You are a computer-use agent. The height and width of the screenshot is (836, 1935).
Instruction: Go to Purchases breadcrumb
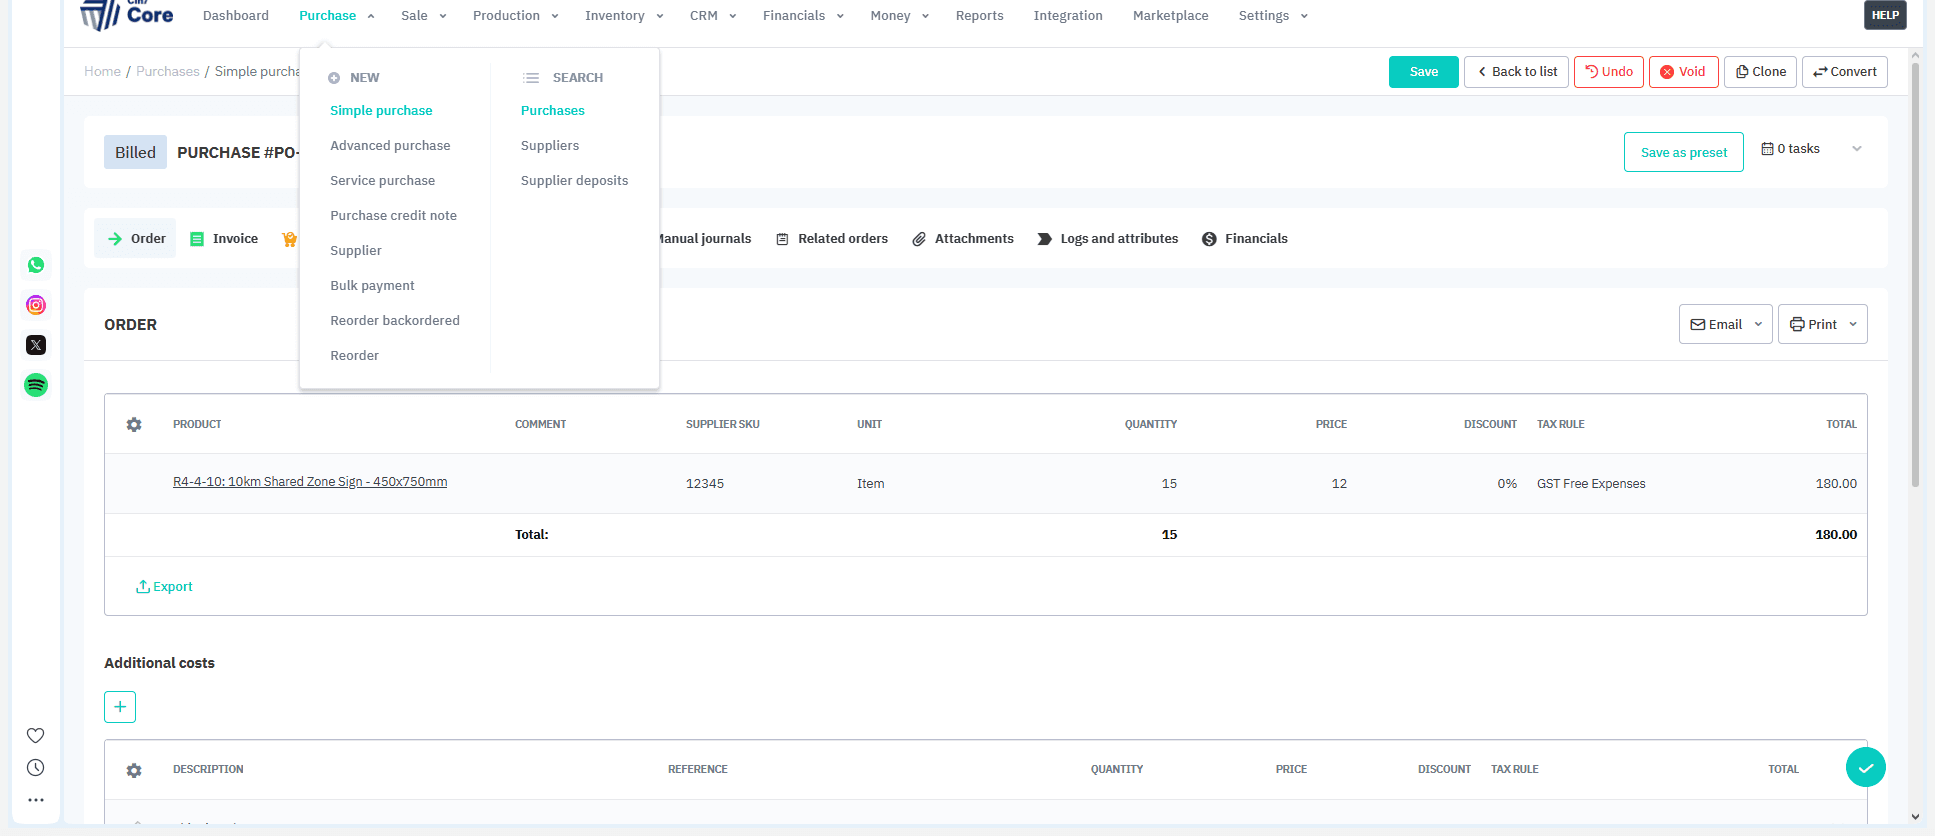click(168, 72)
